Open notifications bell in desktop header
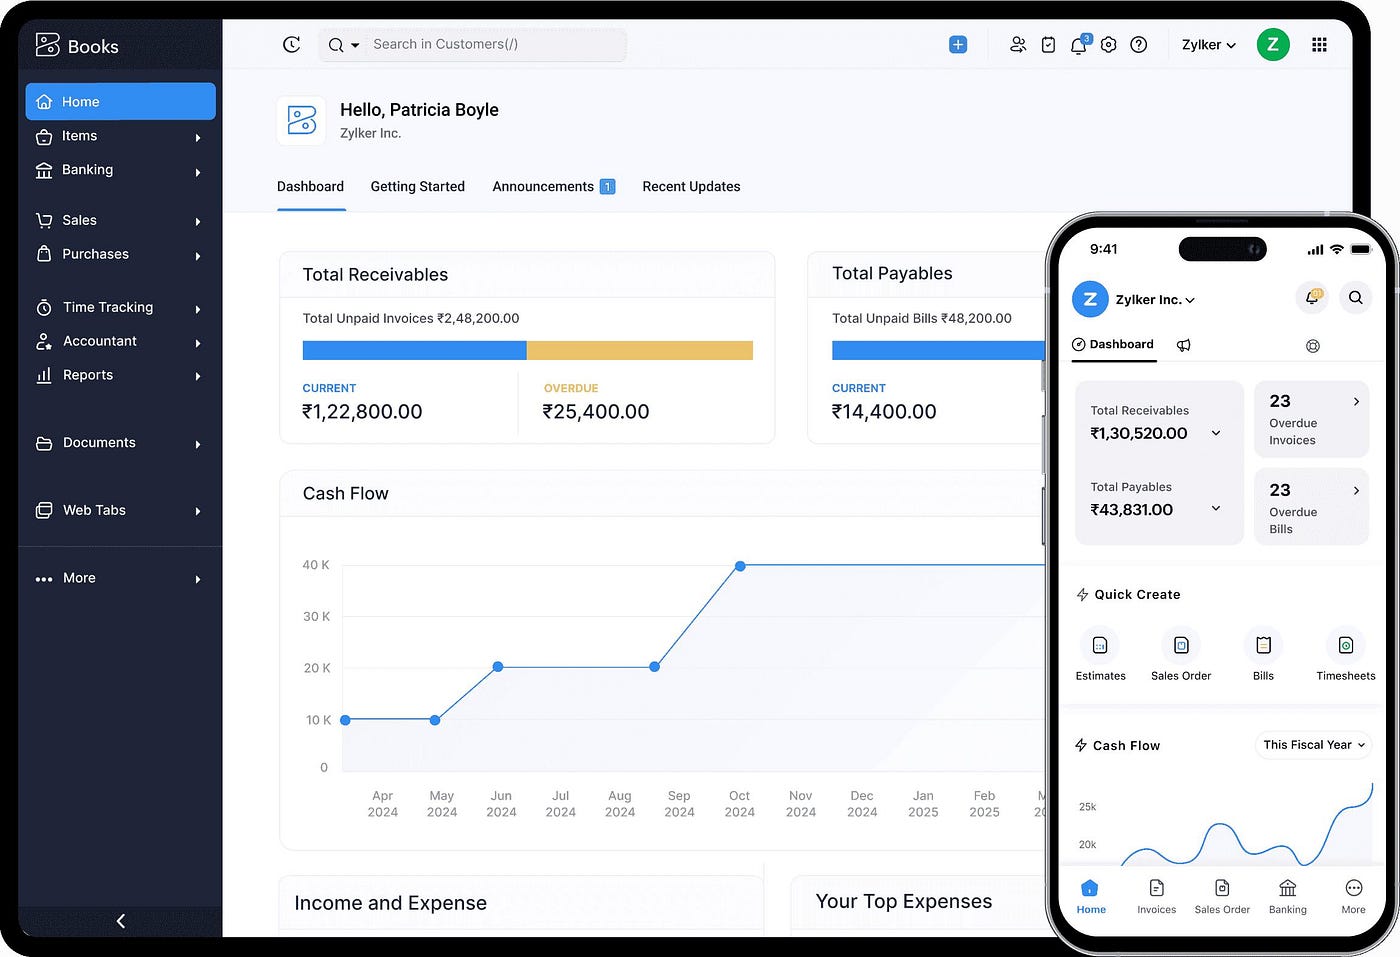Viewport: 1400px width, 957px height. click(1079, 44)
